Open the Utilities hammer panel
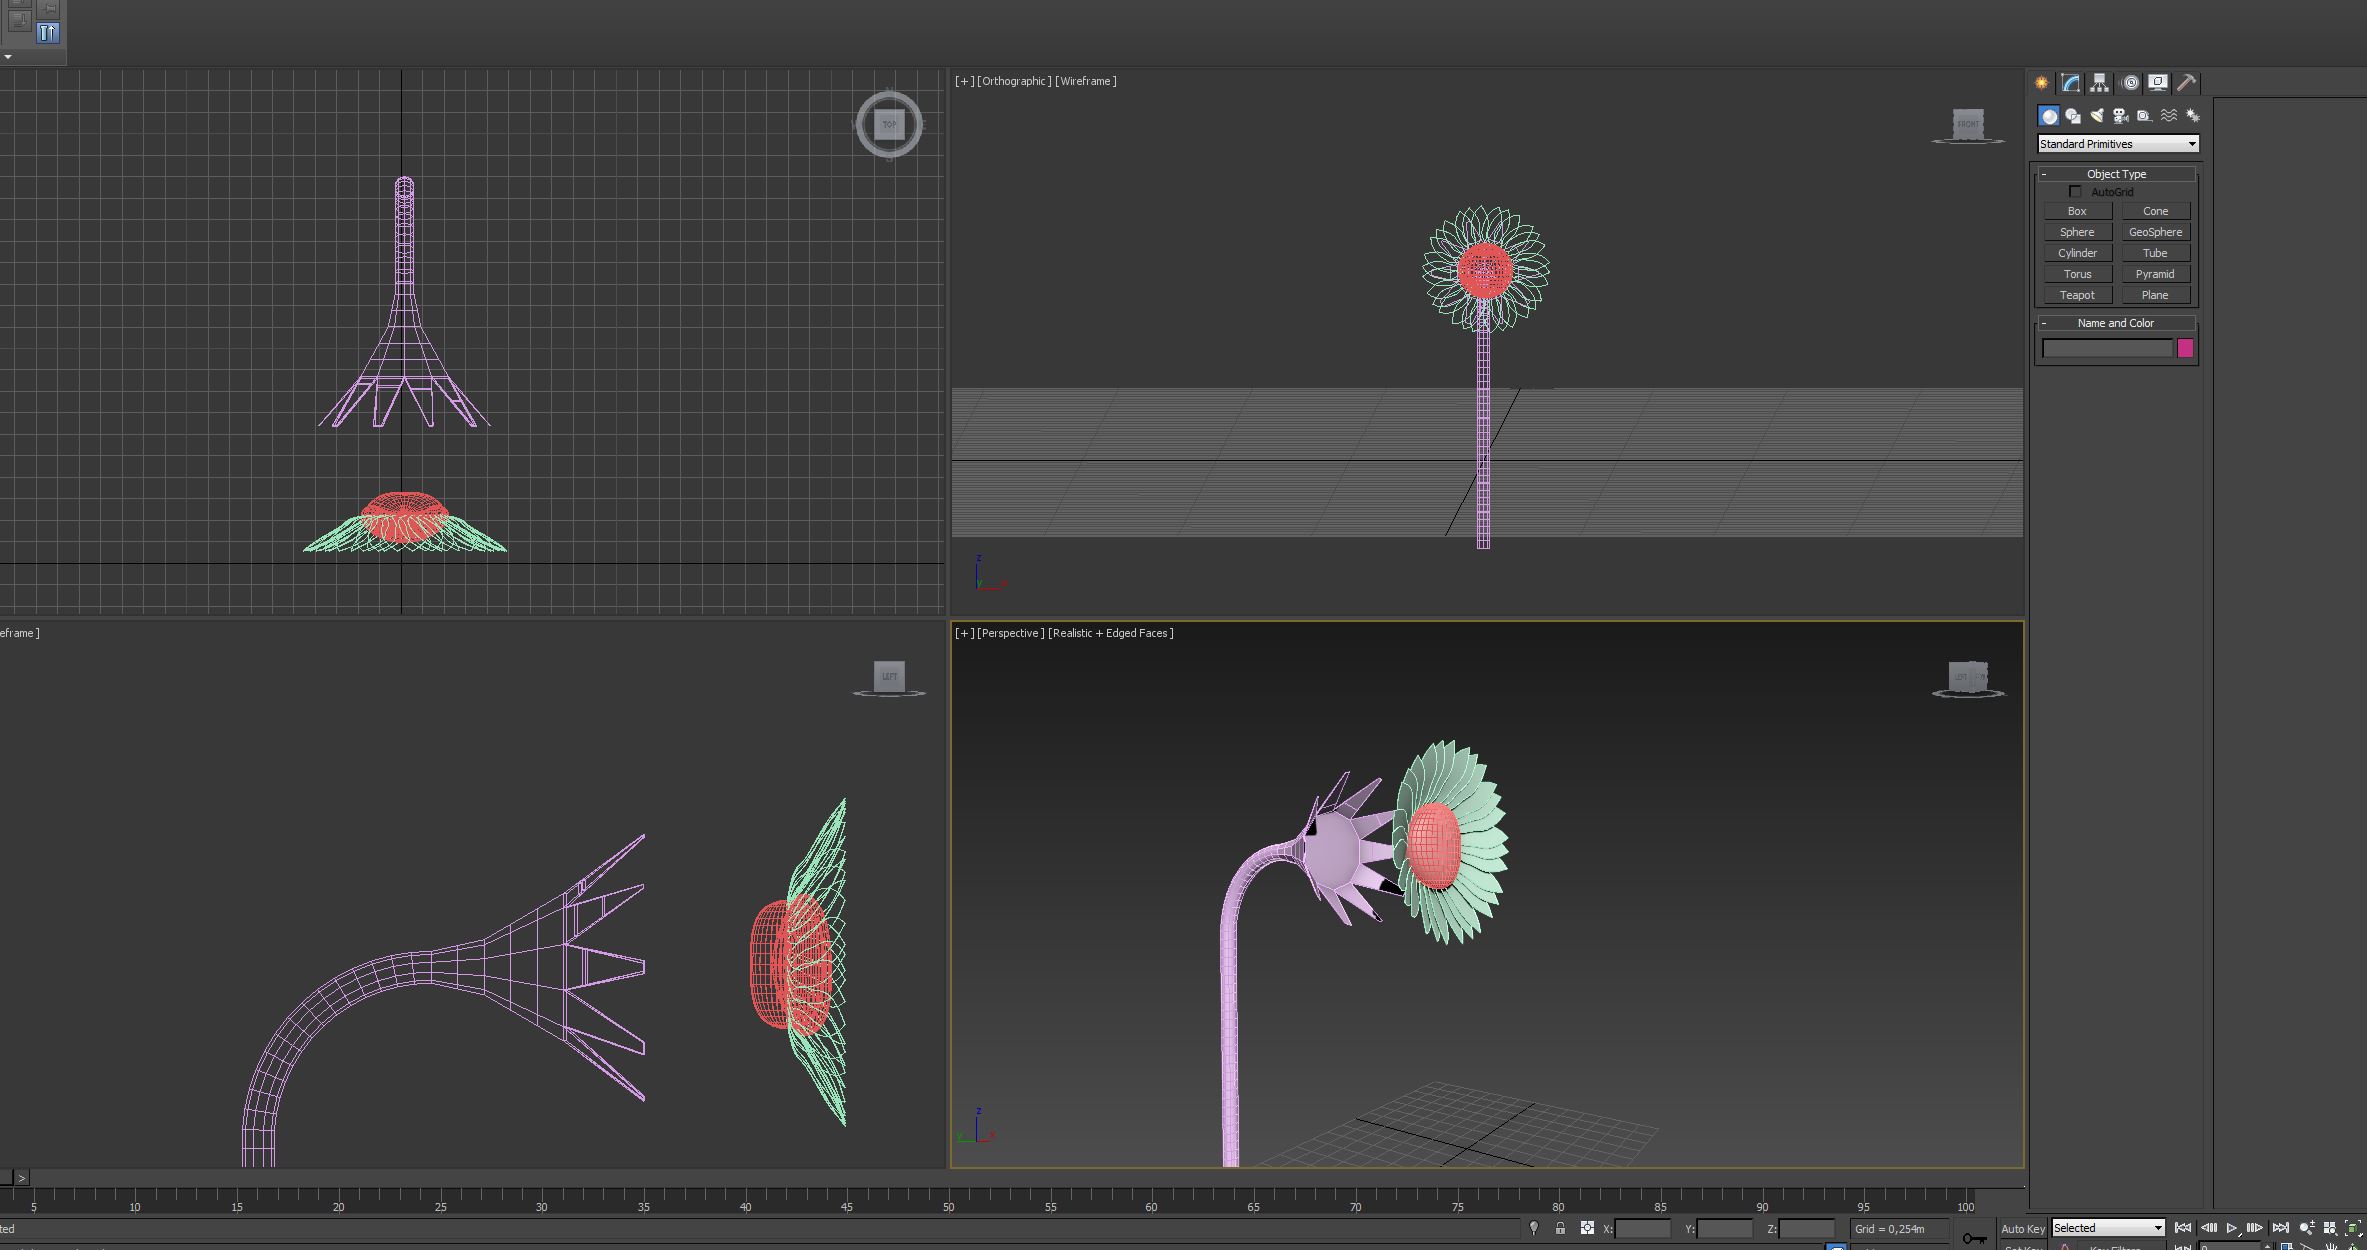The height and width of the screenshot is (1250, 2367). tap(2186, 83)
